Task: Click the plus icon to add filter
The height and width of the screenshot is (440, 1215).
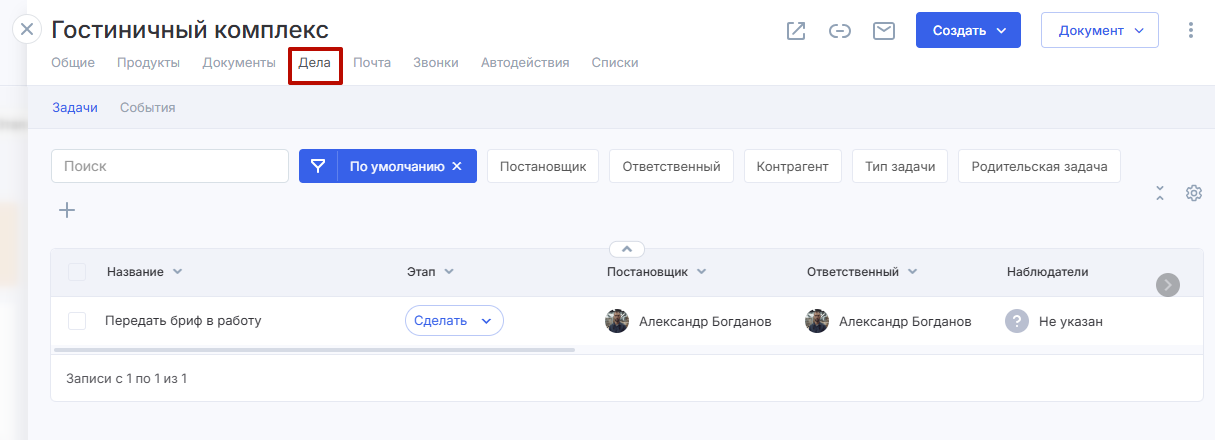Action: coord(67,210)
